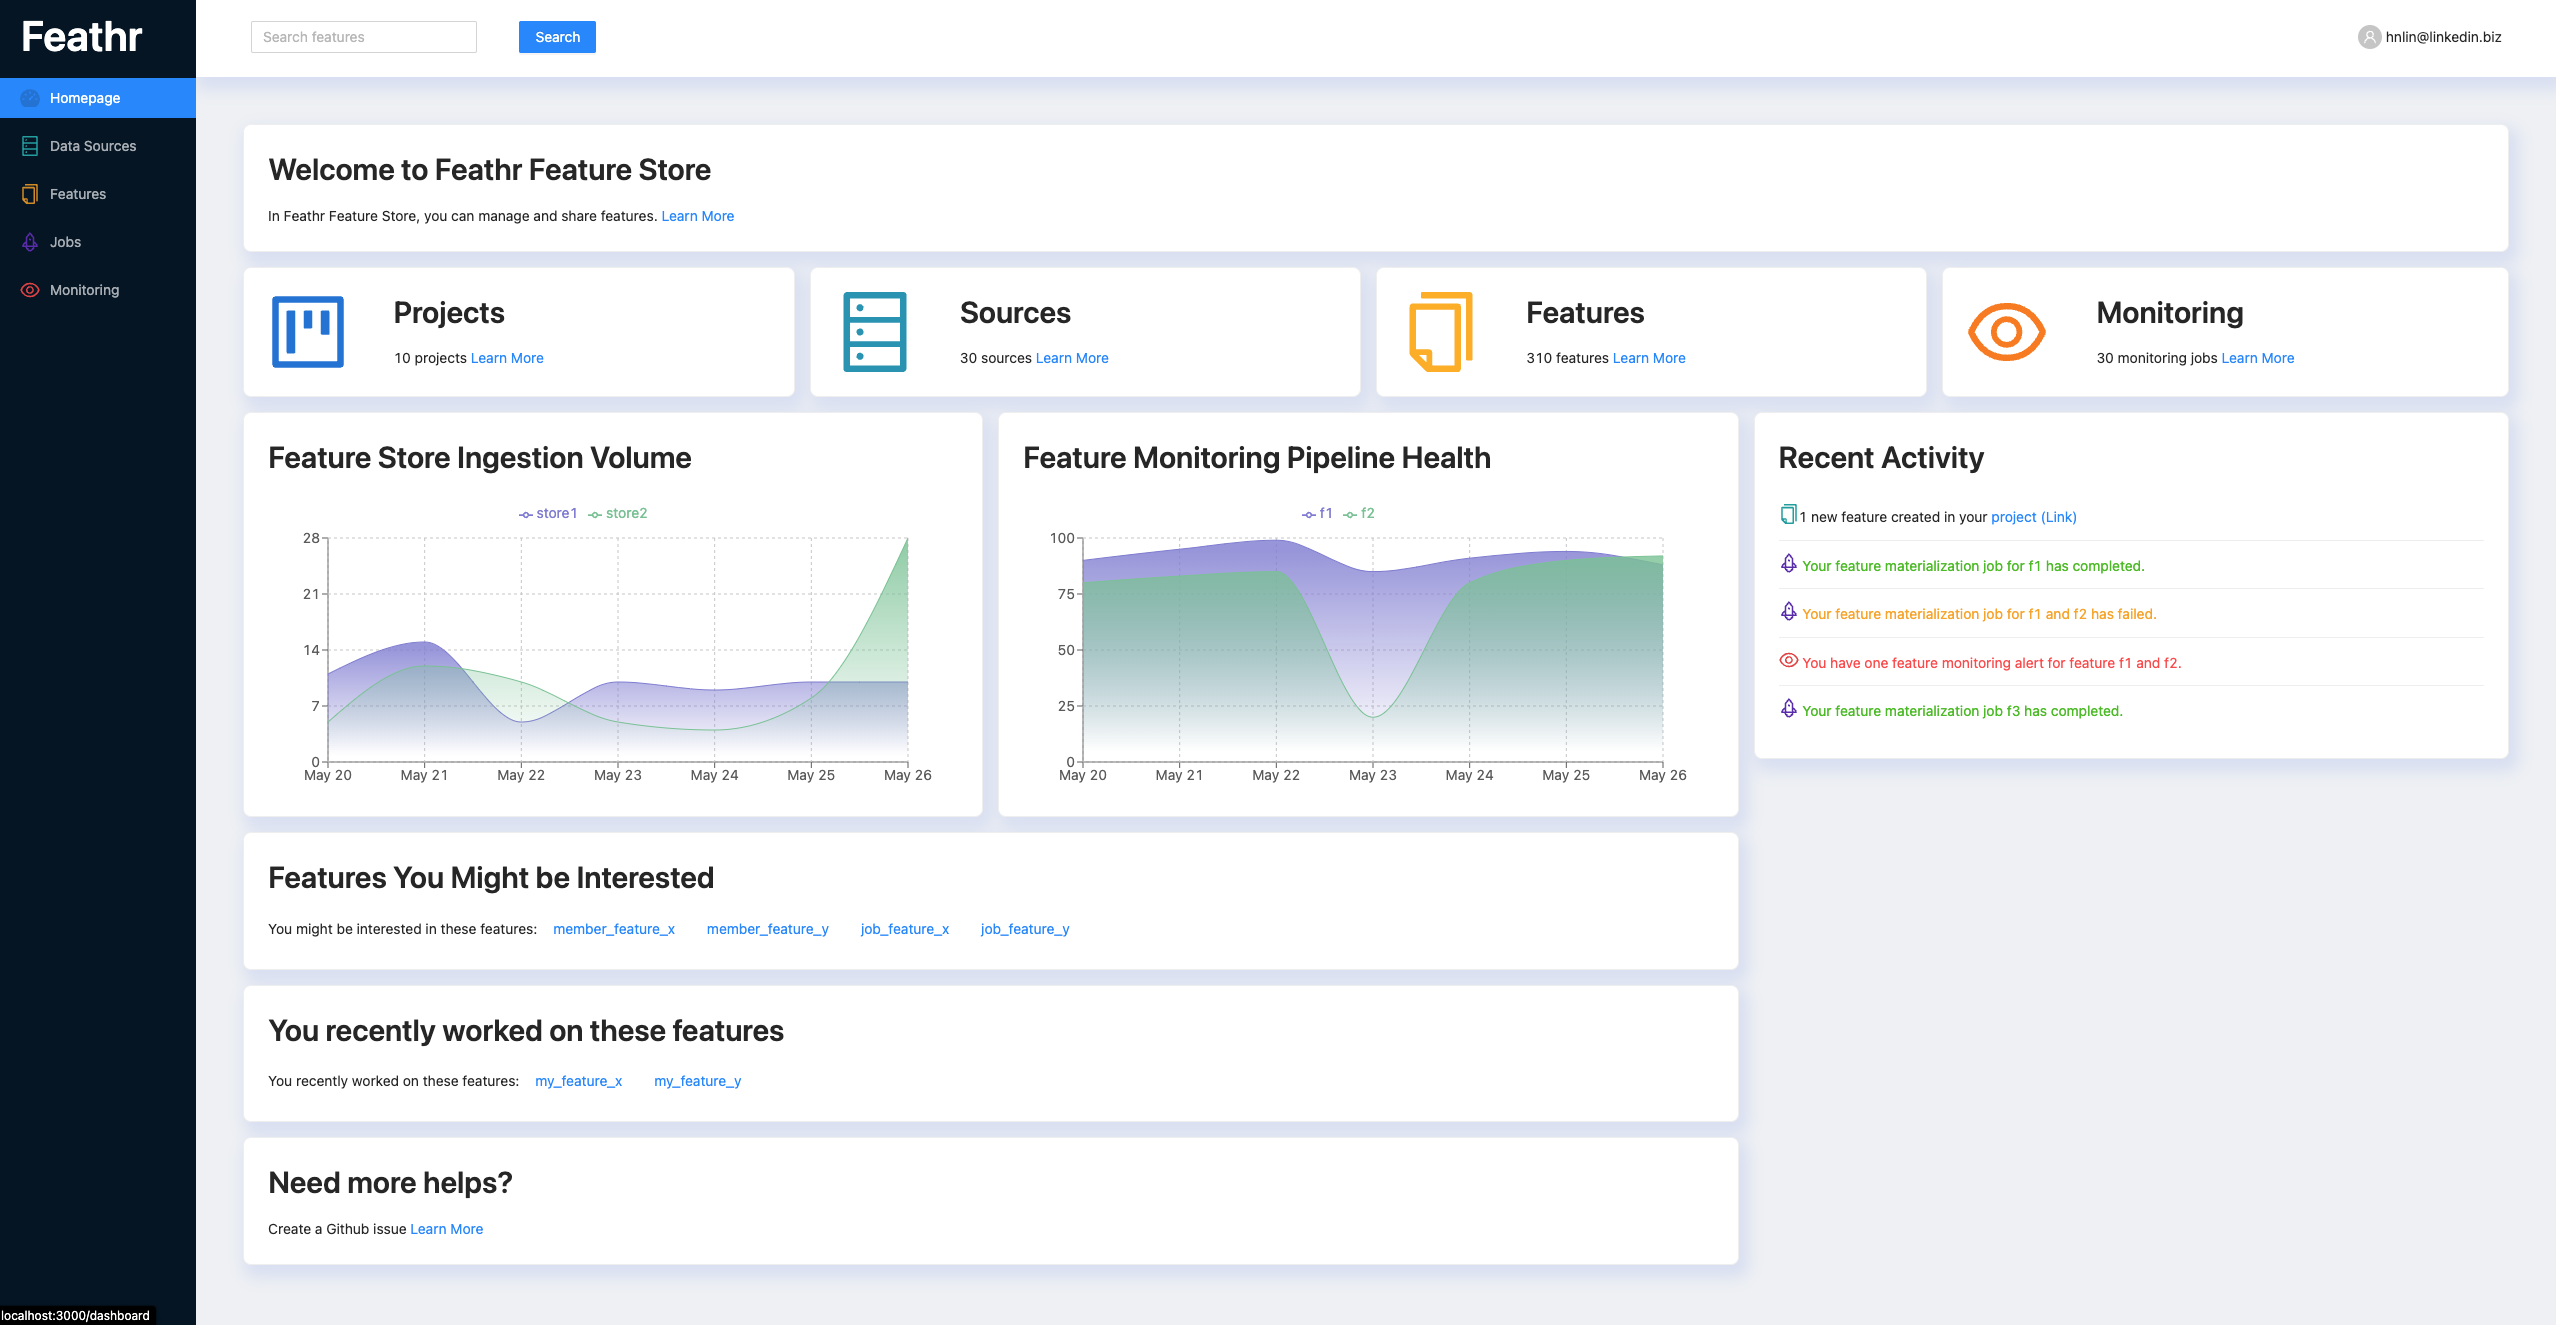Screen dimensions: 2556x1325
Task: Click the Feathr logo title
Action: point(82,37)
